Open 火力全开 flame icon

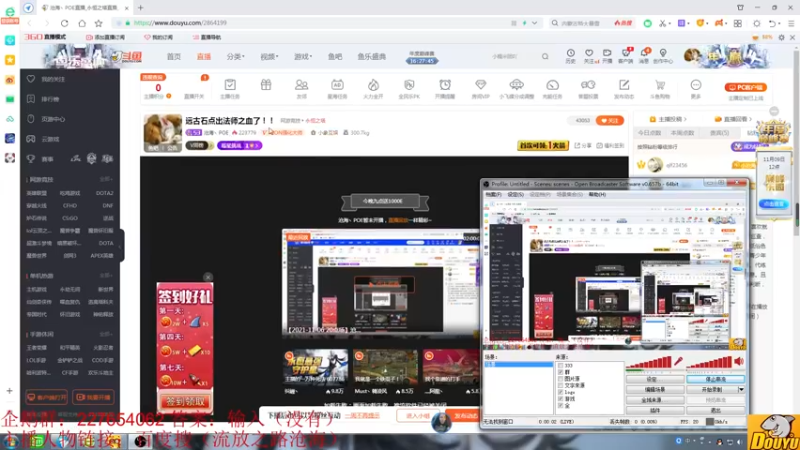(x=373, y=85)
